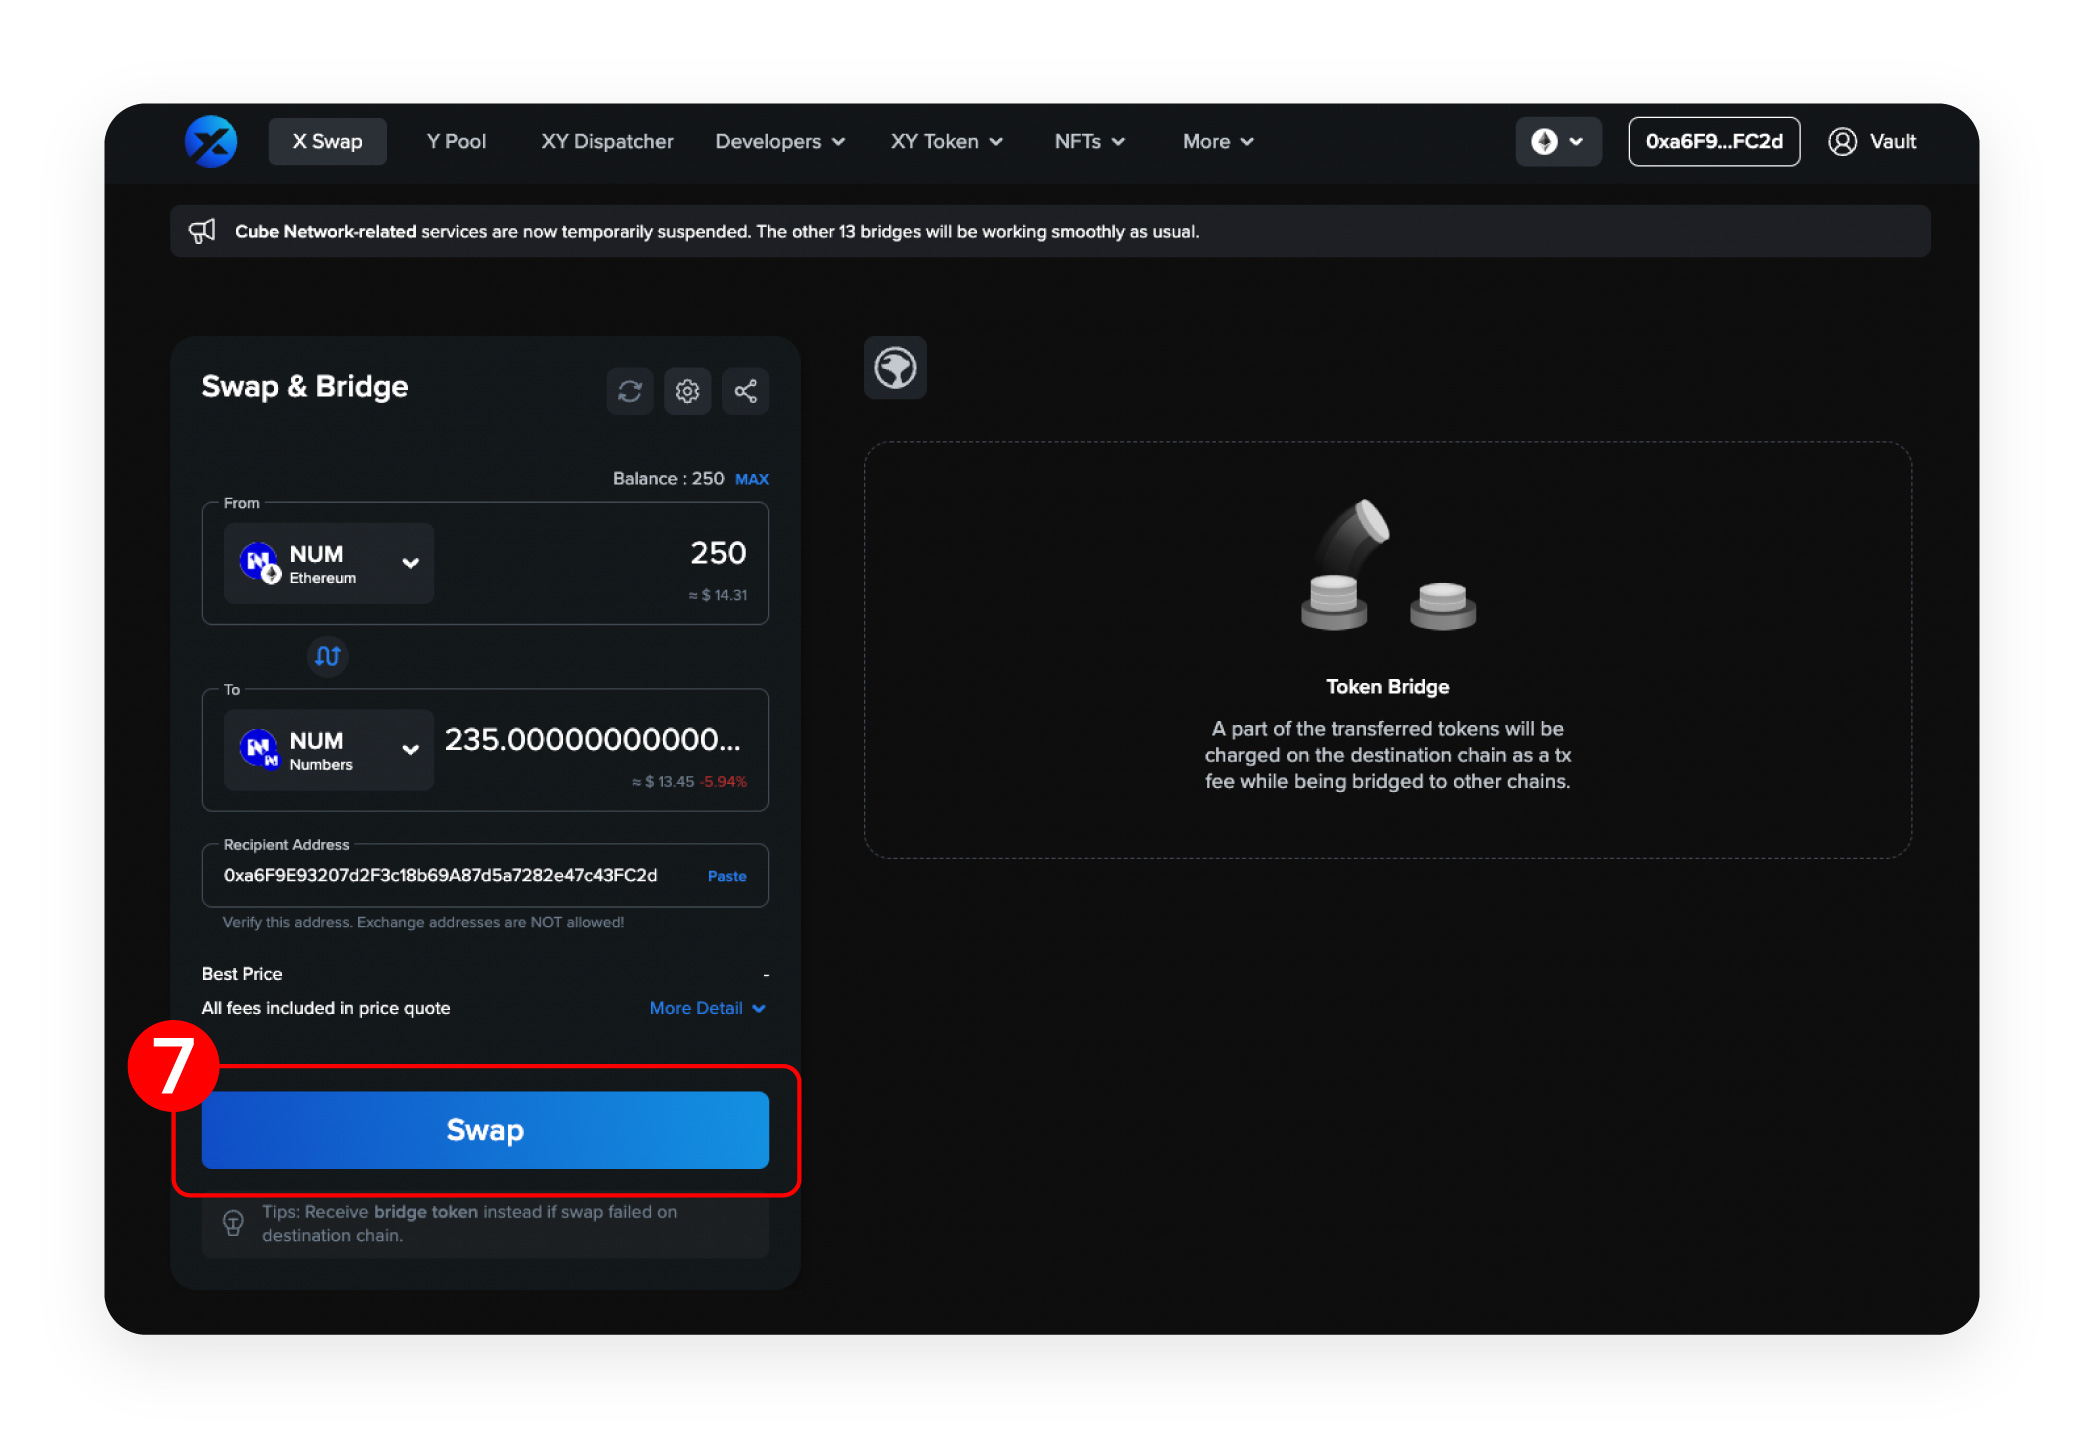The width and height of the screenshot is (2084, 1438).
Task: Click the XY Finance logo
Action: 210,141
